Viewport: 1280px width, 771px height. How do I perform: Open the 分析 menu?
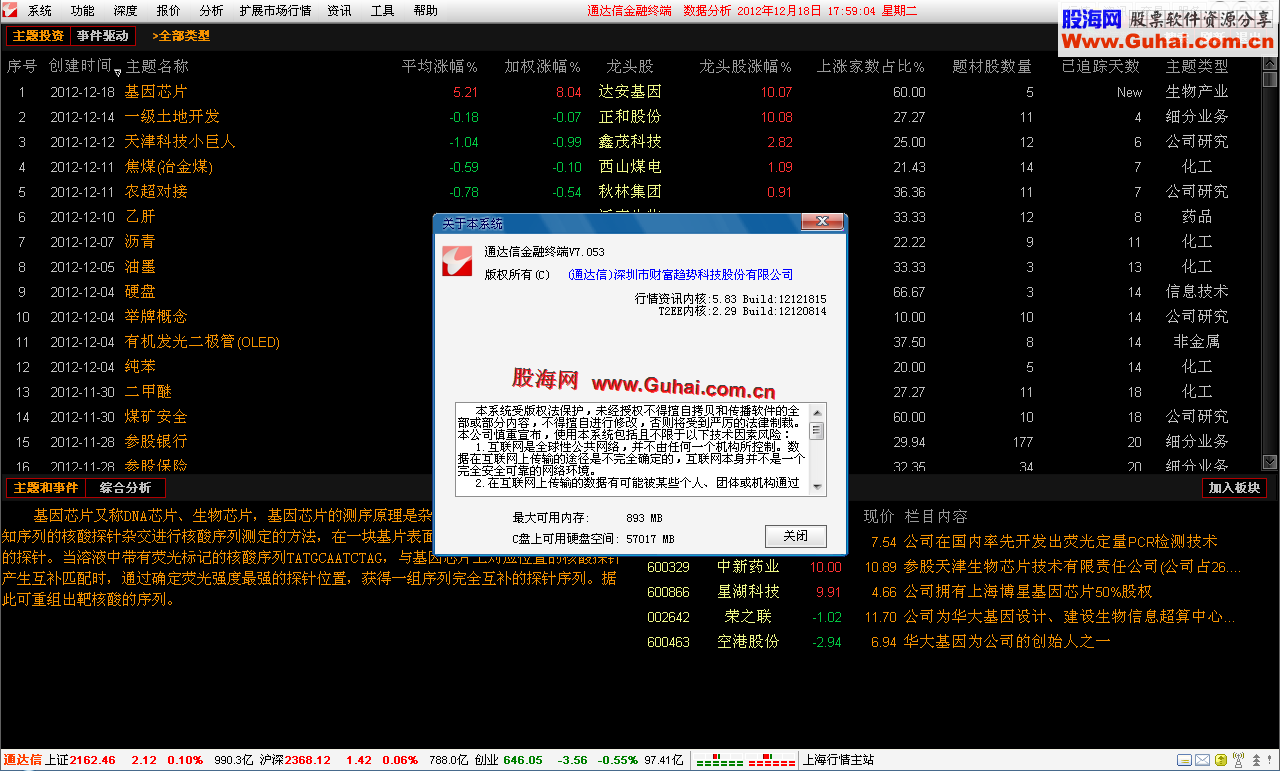click(x=211, y=11)
